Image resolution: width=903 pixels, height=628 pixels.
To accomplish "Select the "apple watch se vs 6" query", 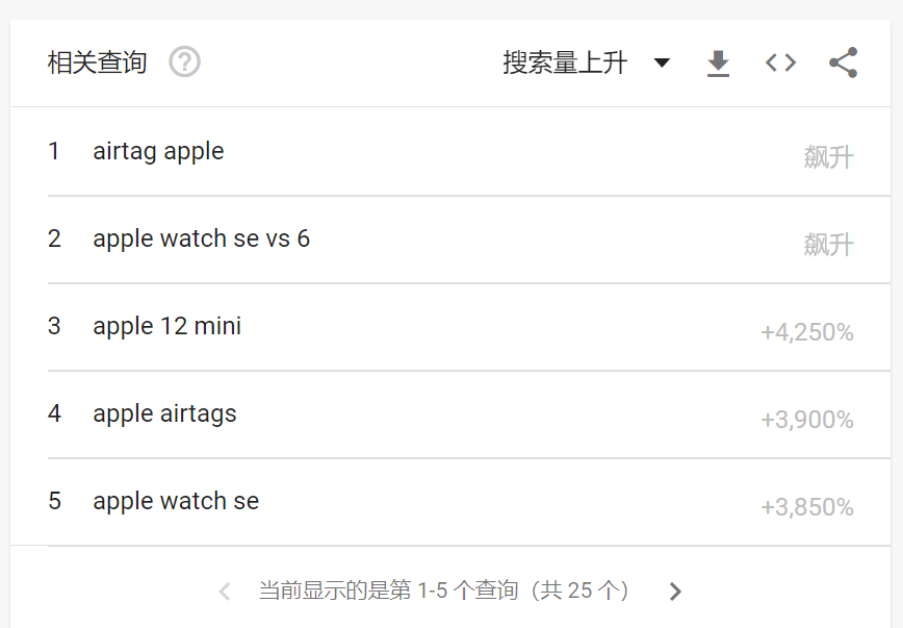I will (x=201, y=239).
